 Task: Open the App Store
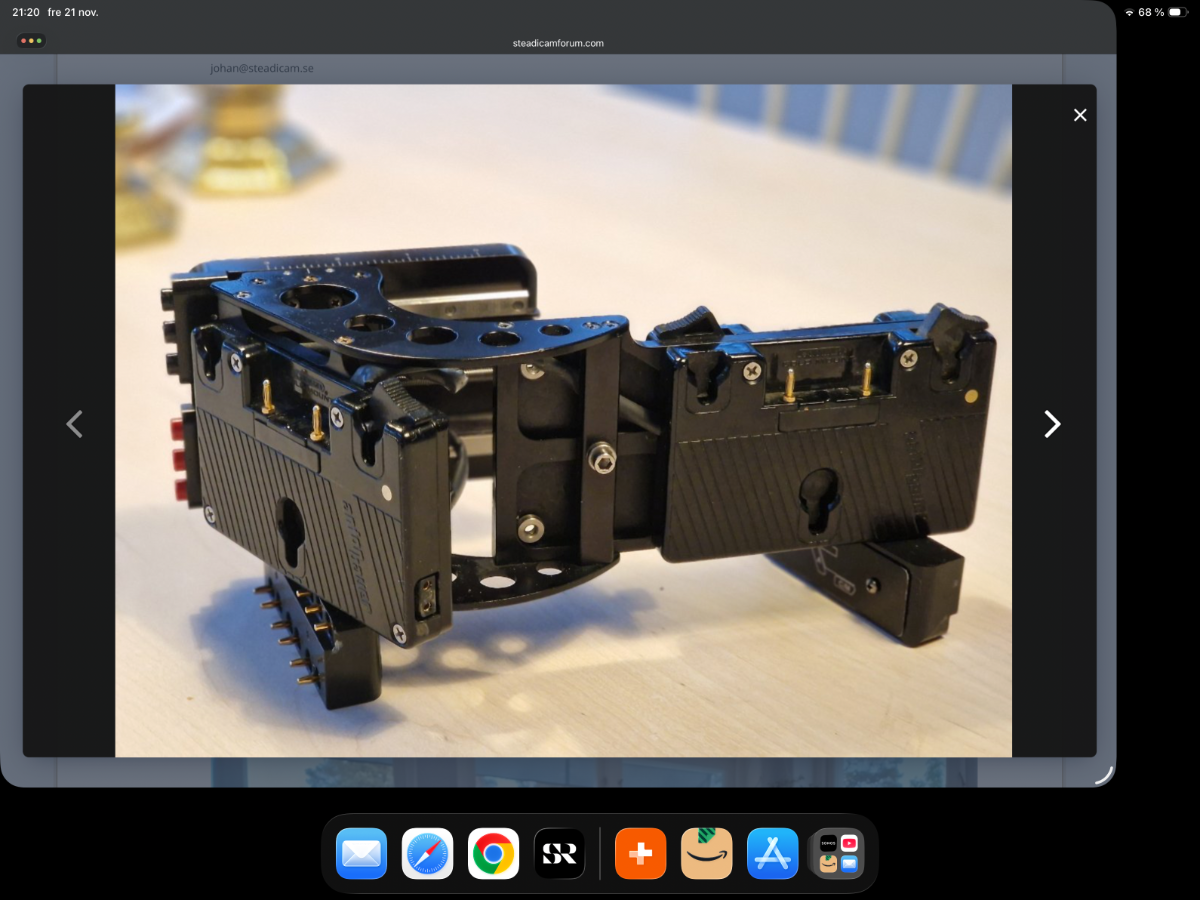pyautogui.click(x=772, y=853)
